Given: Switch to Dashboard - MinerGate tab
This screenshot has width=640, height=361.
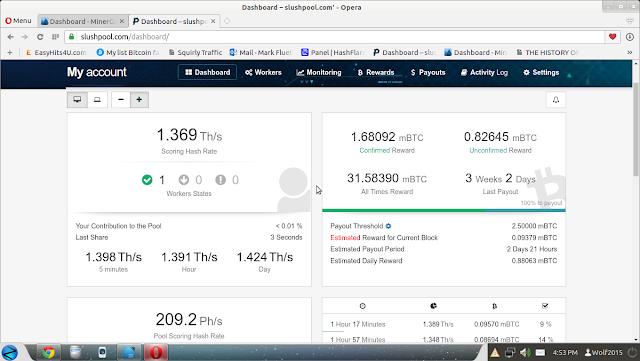Looking at the screenshot, I should pos(83,21).
